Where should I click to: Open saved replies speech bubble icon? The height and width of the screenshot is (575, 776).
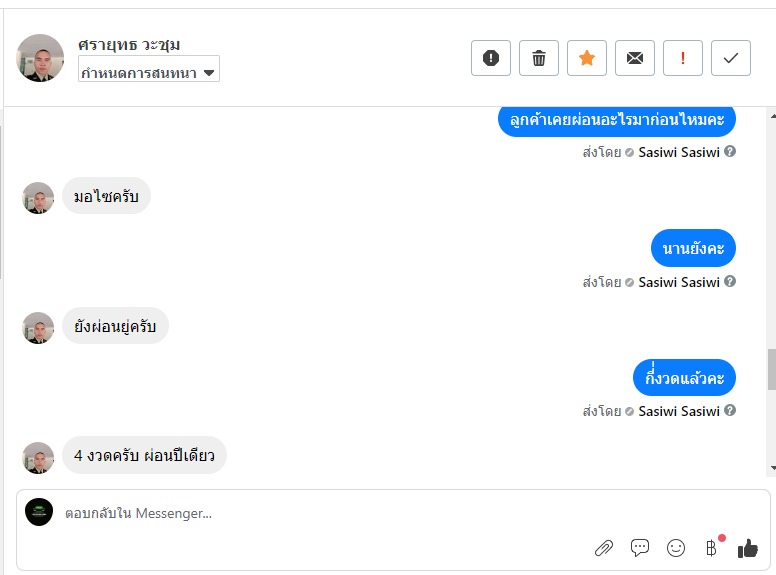coord(639,547)
